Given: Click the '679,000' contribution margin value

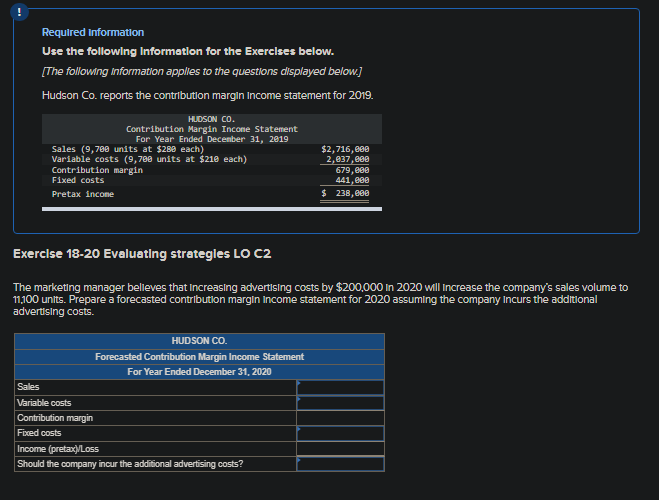Looking at the screenshot, I should pyautogui.click(x=352, y=170).
